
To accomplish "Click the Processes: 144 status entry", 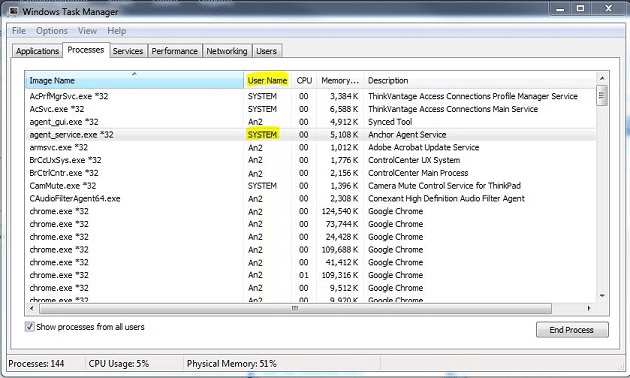I will click(36, 364).
